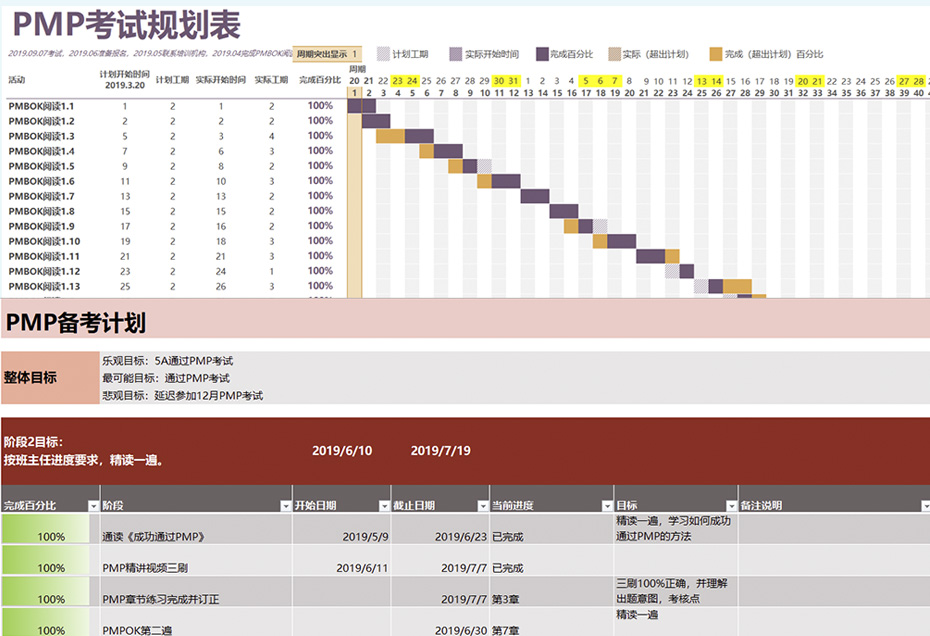The width and height of the screenshot is (930, 636).
Task: Click the PMP考试规划表 title
Action: (x=126, y=23)
